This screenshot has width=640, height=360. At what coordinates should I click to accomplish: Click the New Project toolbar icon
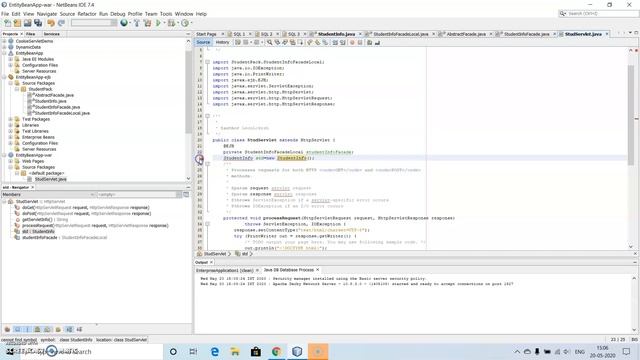18,23
